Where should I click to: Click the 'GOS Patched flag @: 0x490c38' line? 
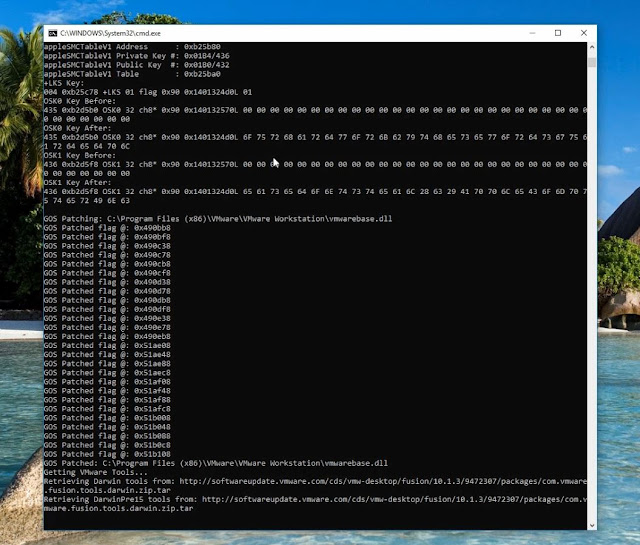coord(107,246)
